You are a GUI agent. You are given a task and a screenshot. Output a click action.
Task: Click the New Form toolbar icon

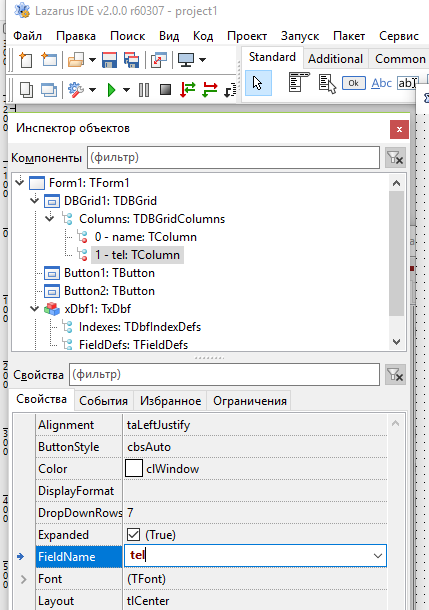tap(49, 60)
